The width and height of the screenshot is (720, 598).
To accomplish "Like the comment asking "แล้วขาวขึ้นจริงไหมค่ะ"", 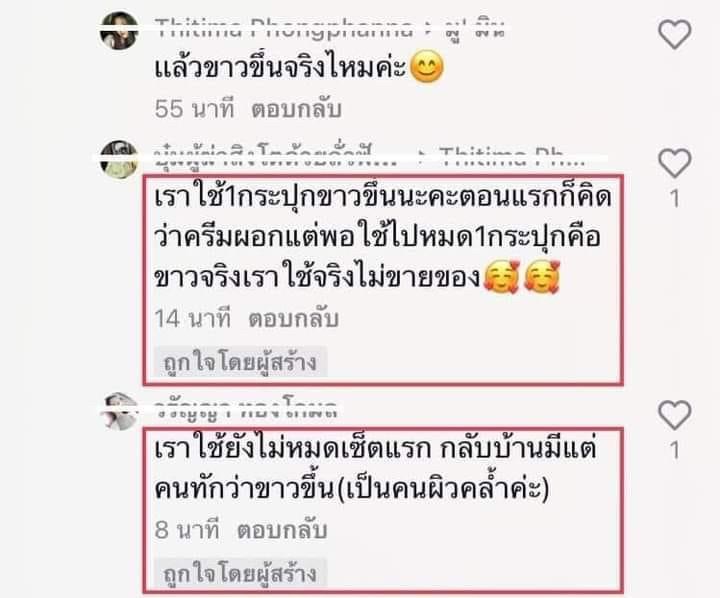I will point(675,34).
